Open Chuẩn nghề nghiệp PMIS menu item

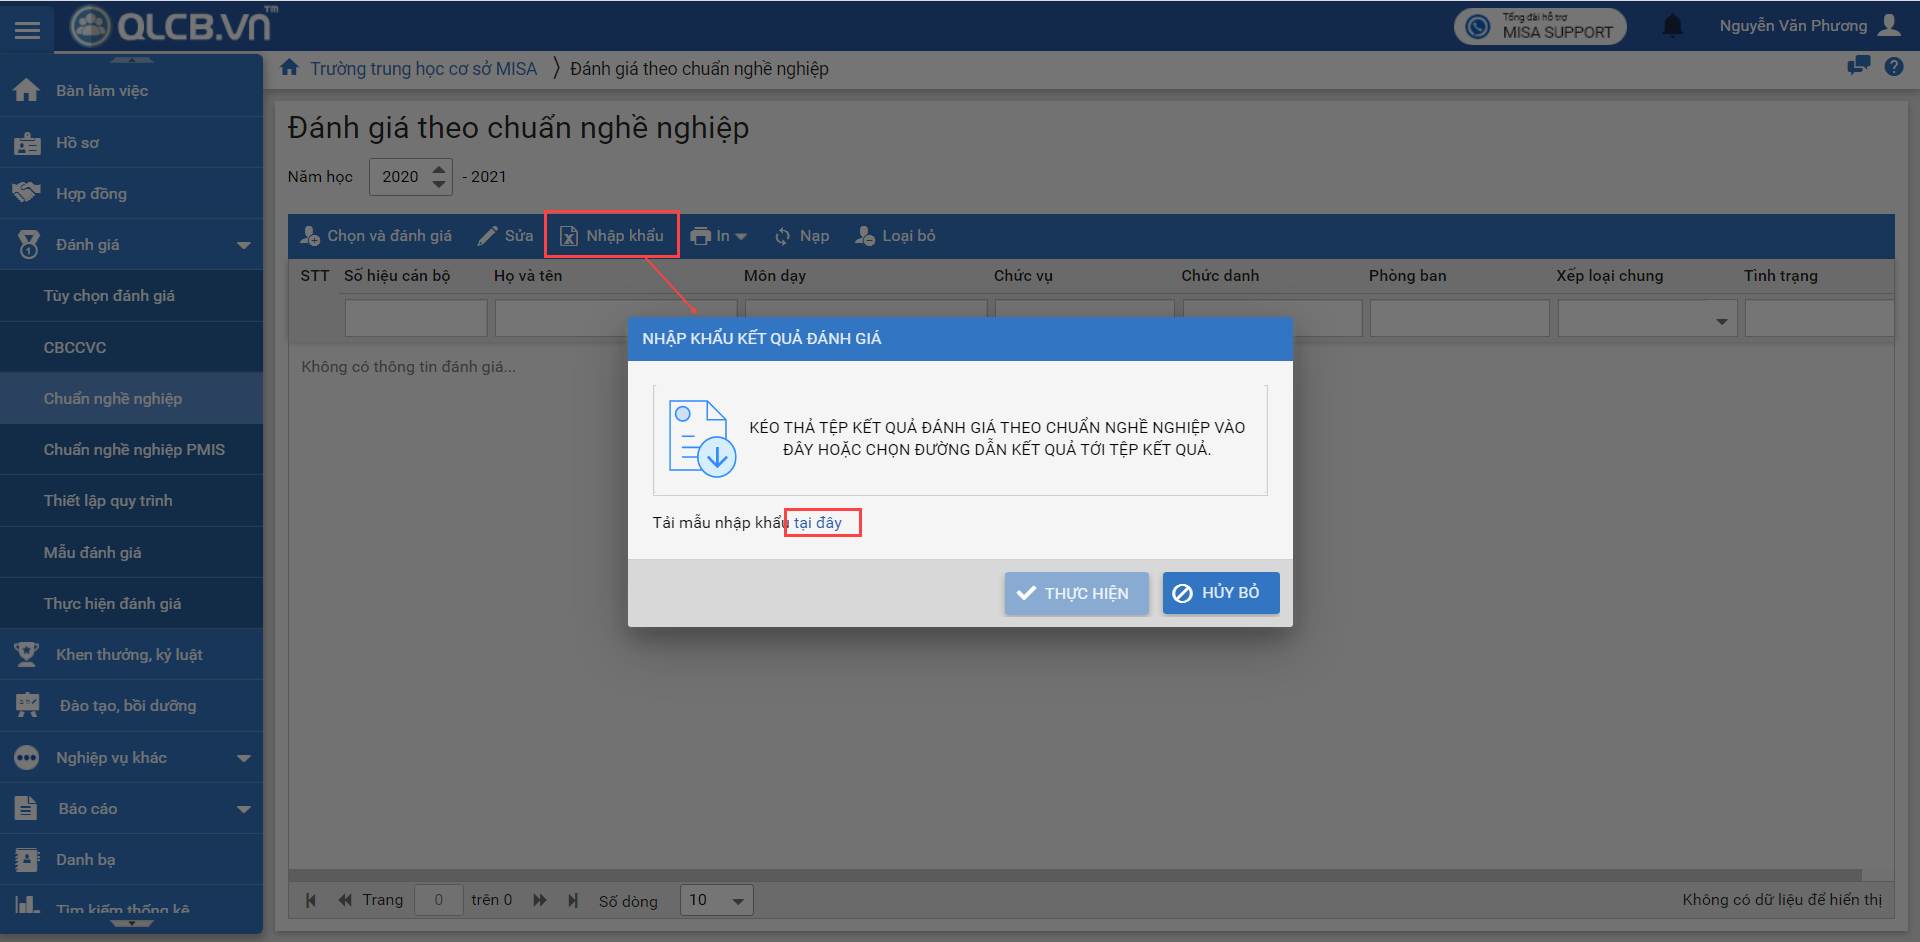point(134,450)
